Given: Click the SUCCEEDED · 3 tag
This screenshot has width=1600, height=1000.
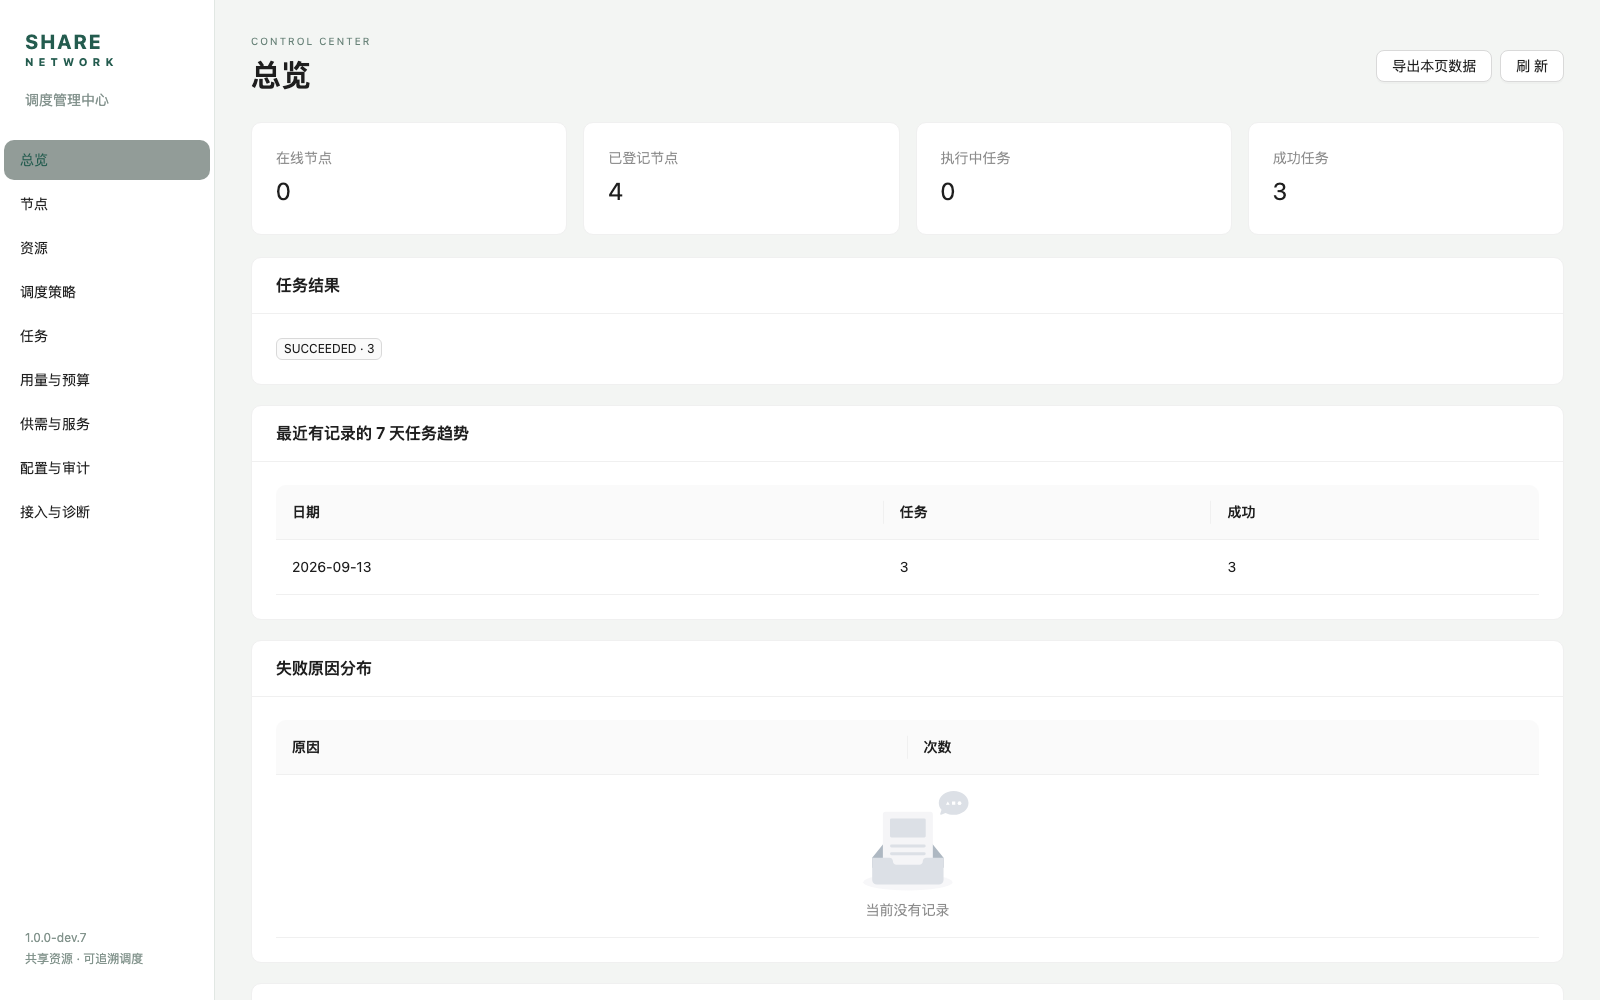Looking at the screenshot, I should point(329,349).
